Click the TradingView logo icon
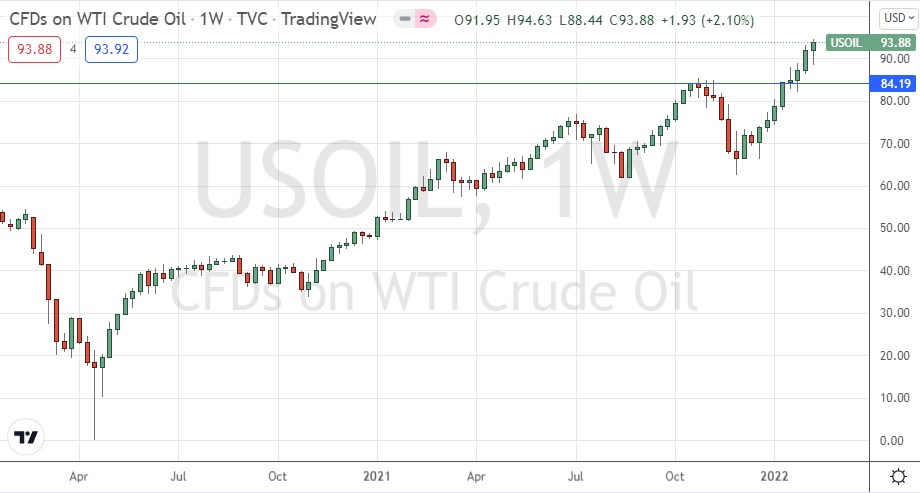Image resolution: width=920 pixels, height=493 pixels. point(27,438)
